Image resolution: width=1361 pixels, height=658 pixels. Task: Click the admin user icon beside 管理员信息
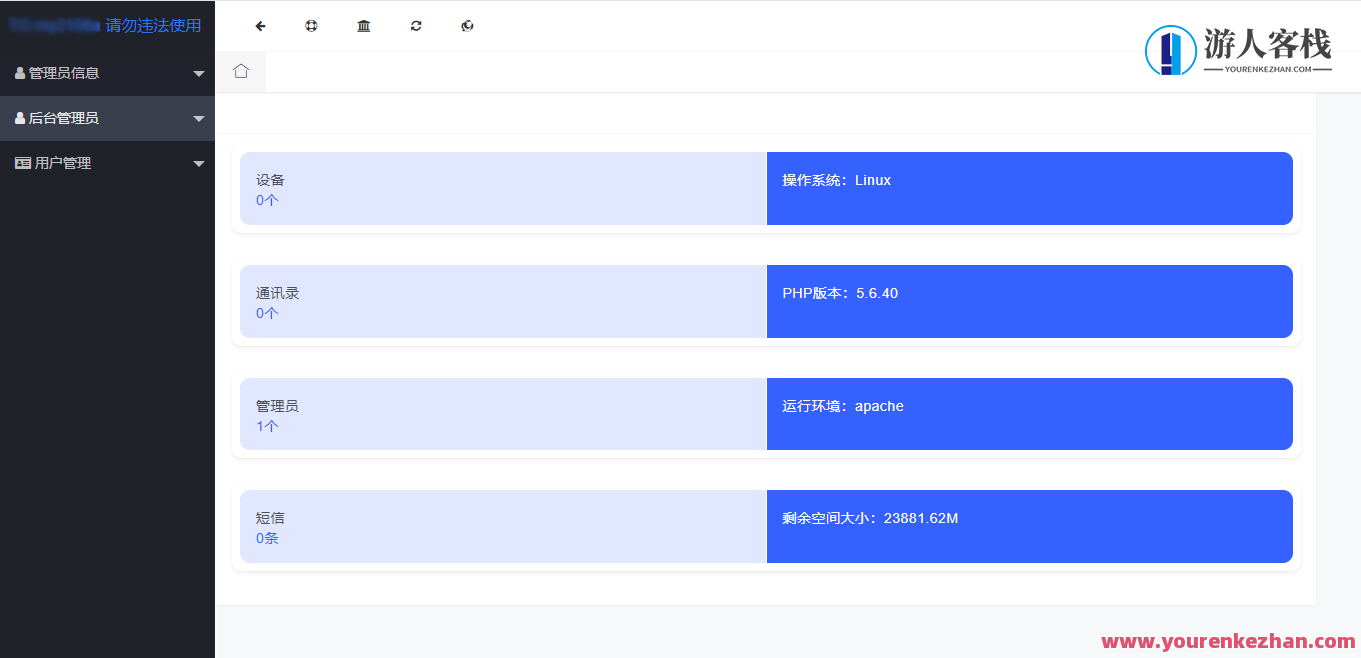tap(22, 72)
